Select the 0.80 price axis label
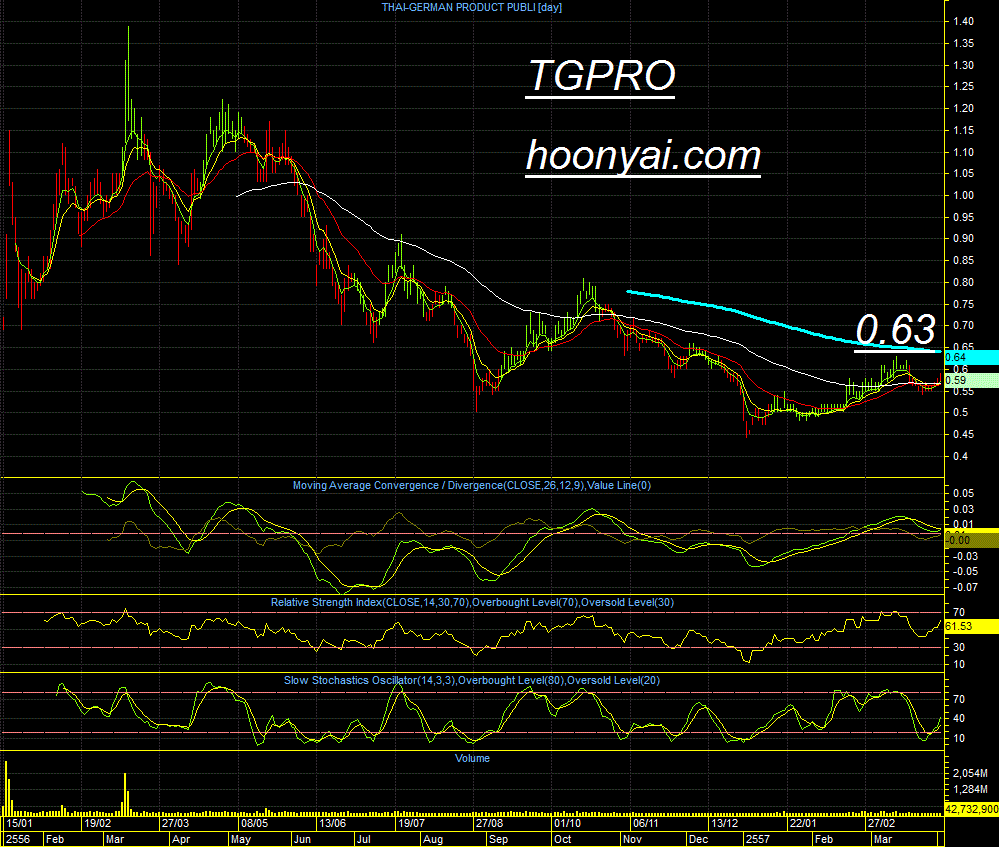999x847 pixels. (963, 282)
